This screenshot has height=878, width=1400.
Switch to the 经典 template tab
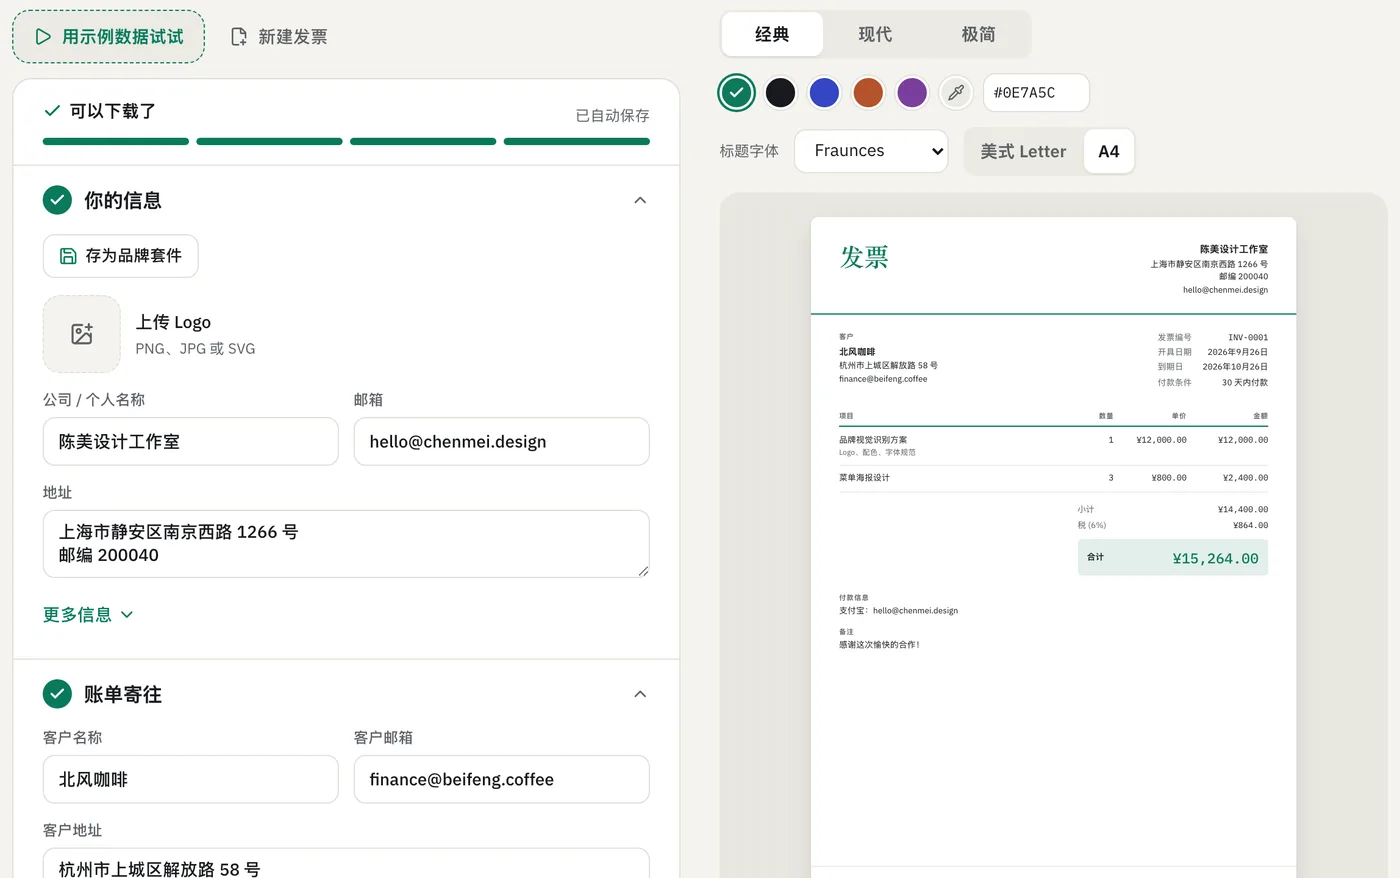[772, 34]
